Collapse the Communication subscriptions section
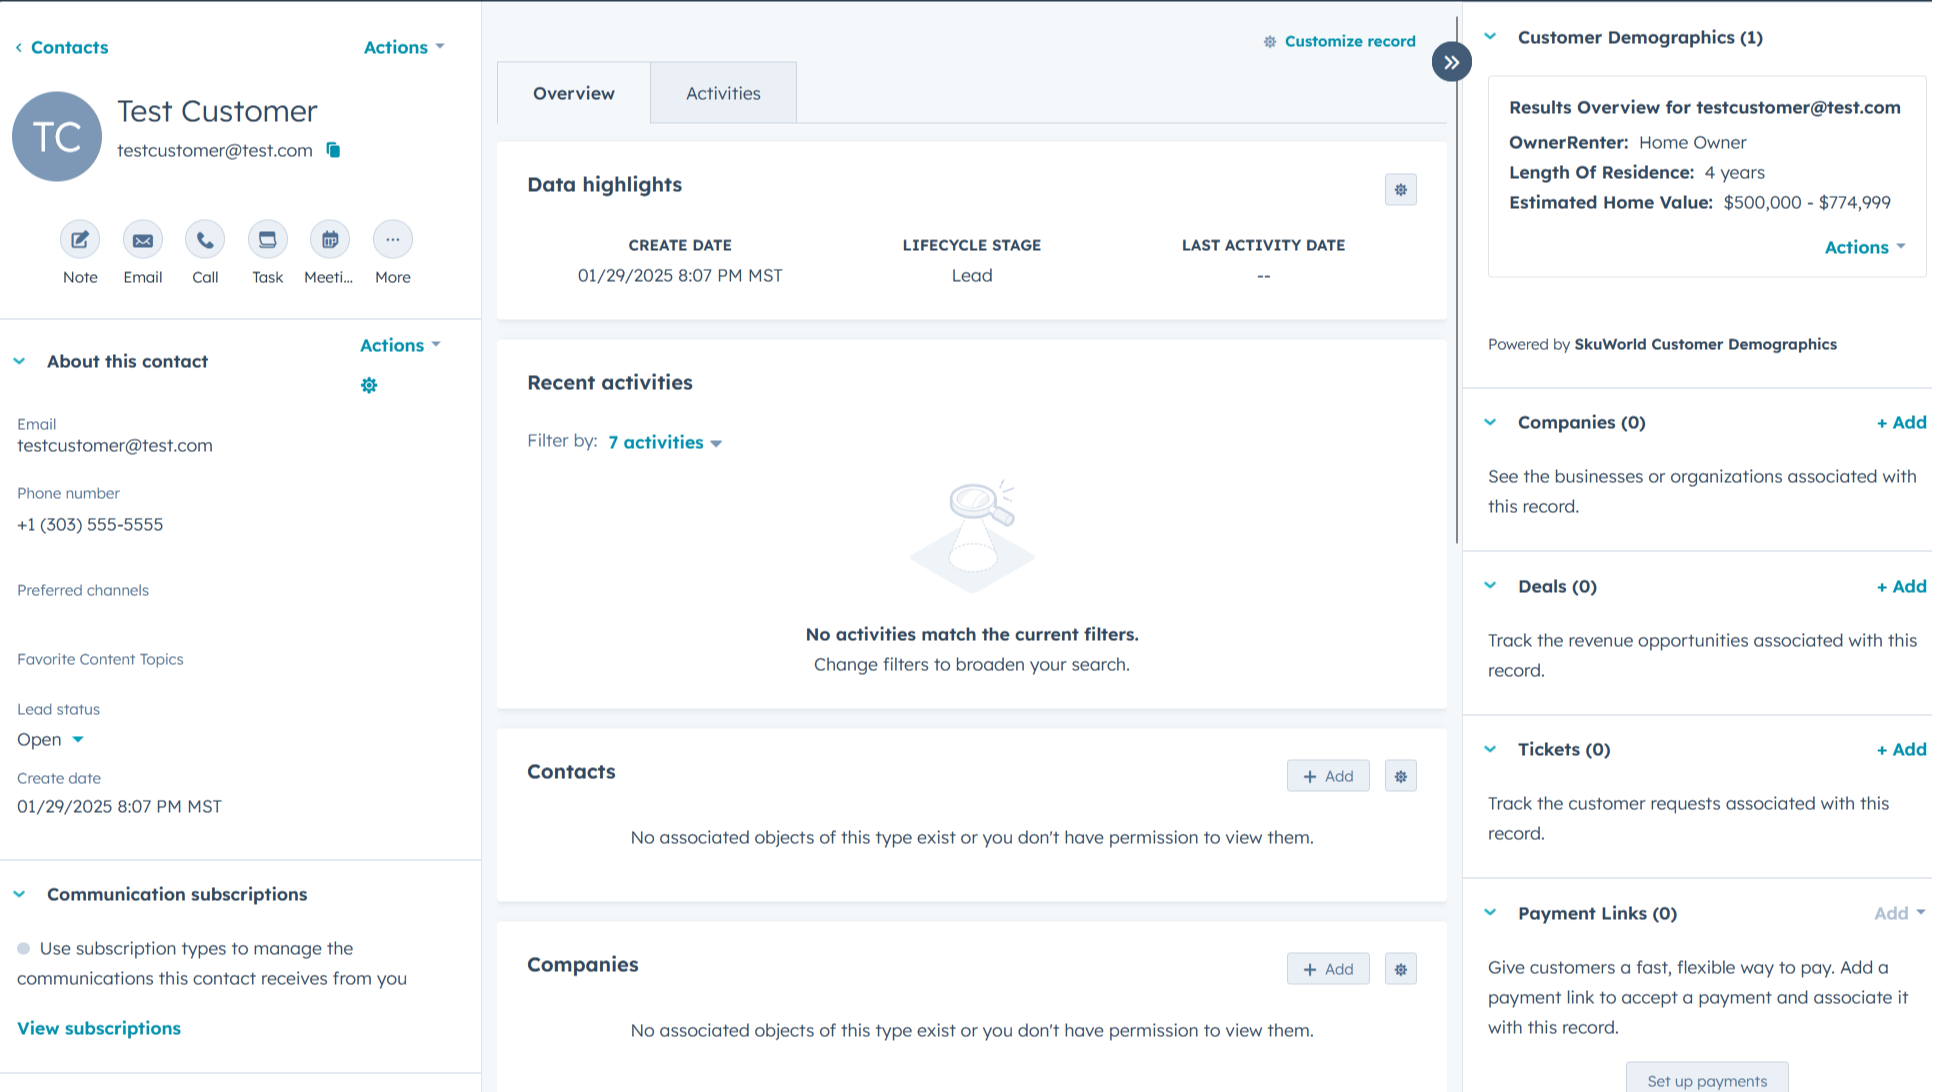 point(19,894)
